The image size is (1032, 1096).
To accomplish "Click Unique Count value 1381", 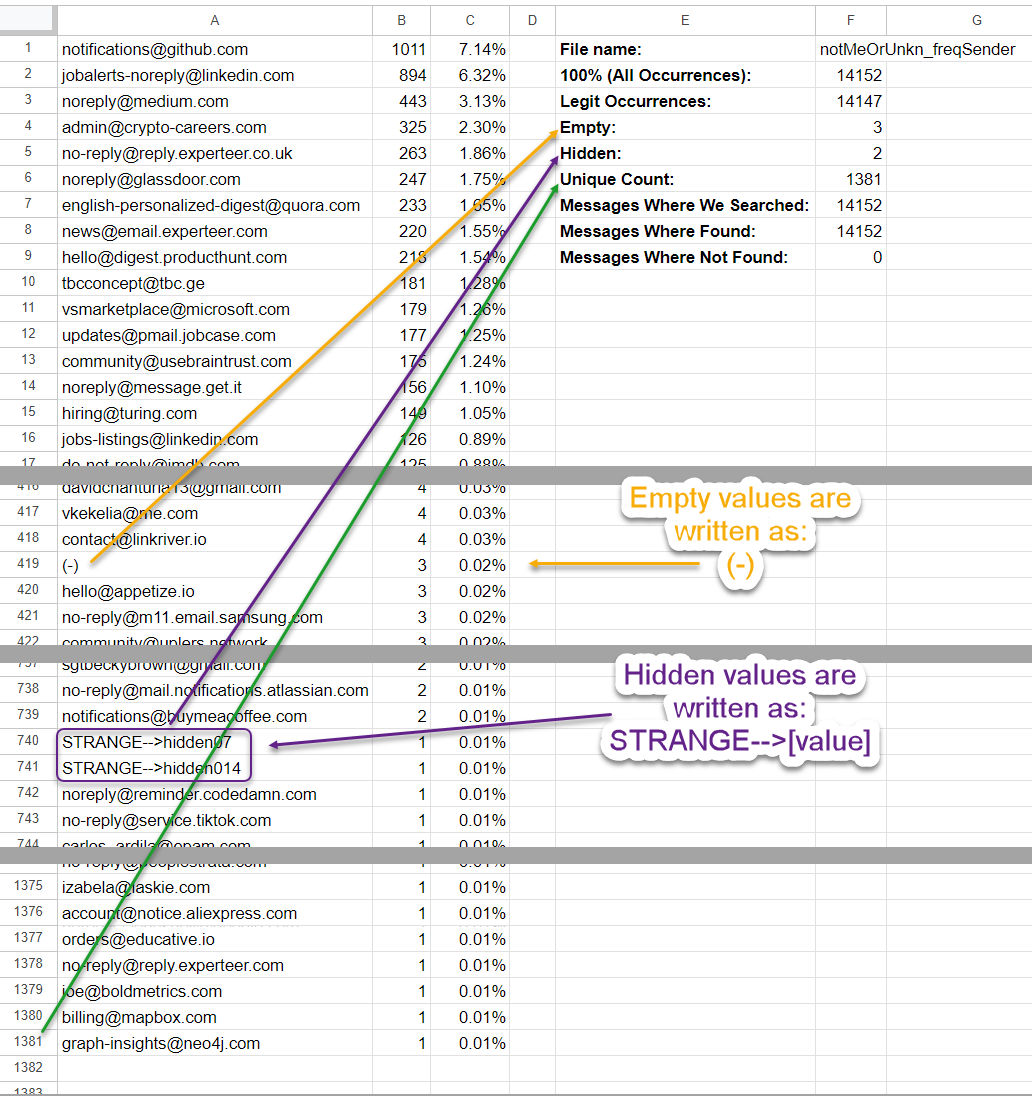I will (x=850, y=179).
